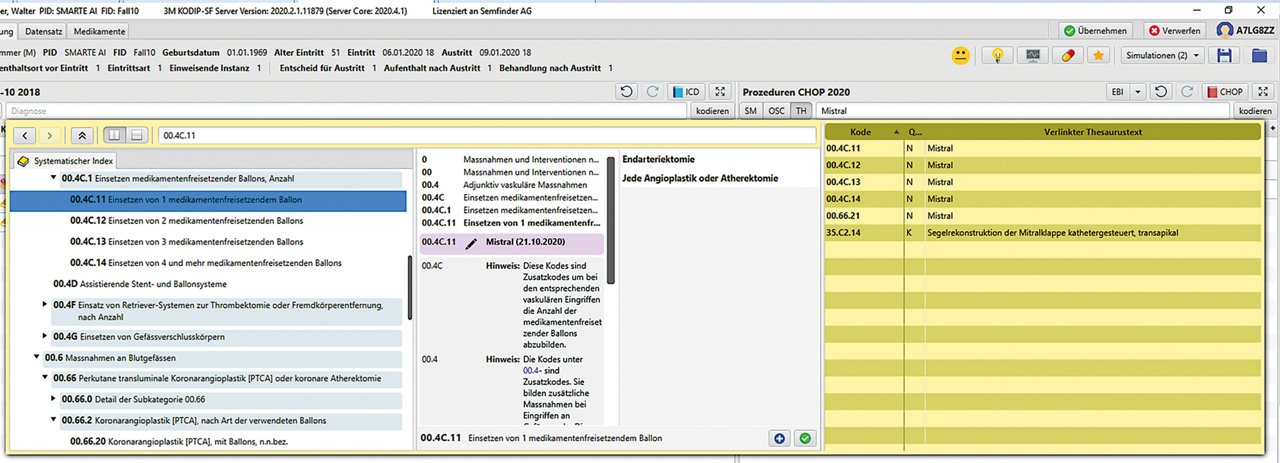Viewport: 1280px width, 463px height.
Task: Select table row 00.66.21 Mistral
Action: 1044,215
